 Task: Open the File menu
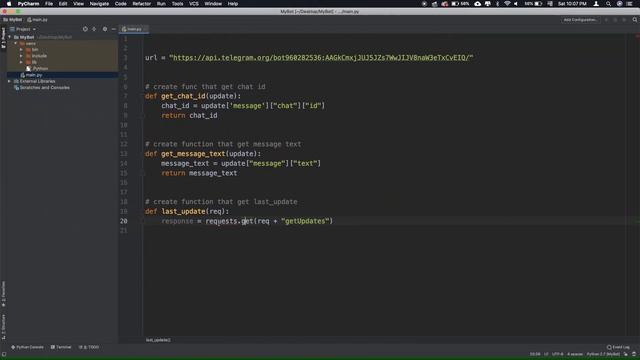49,4
